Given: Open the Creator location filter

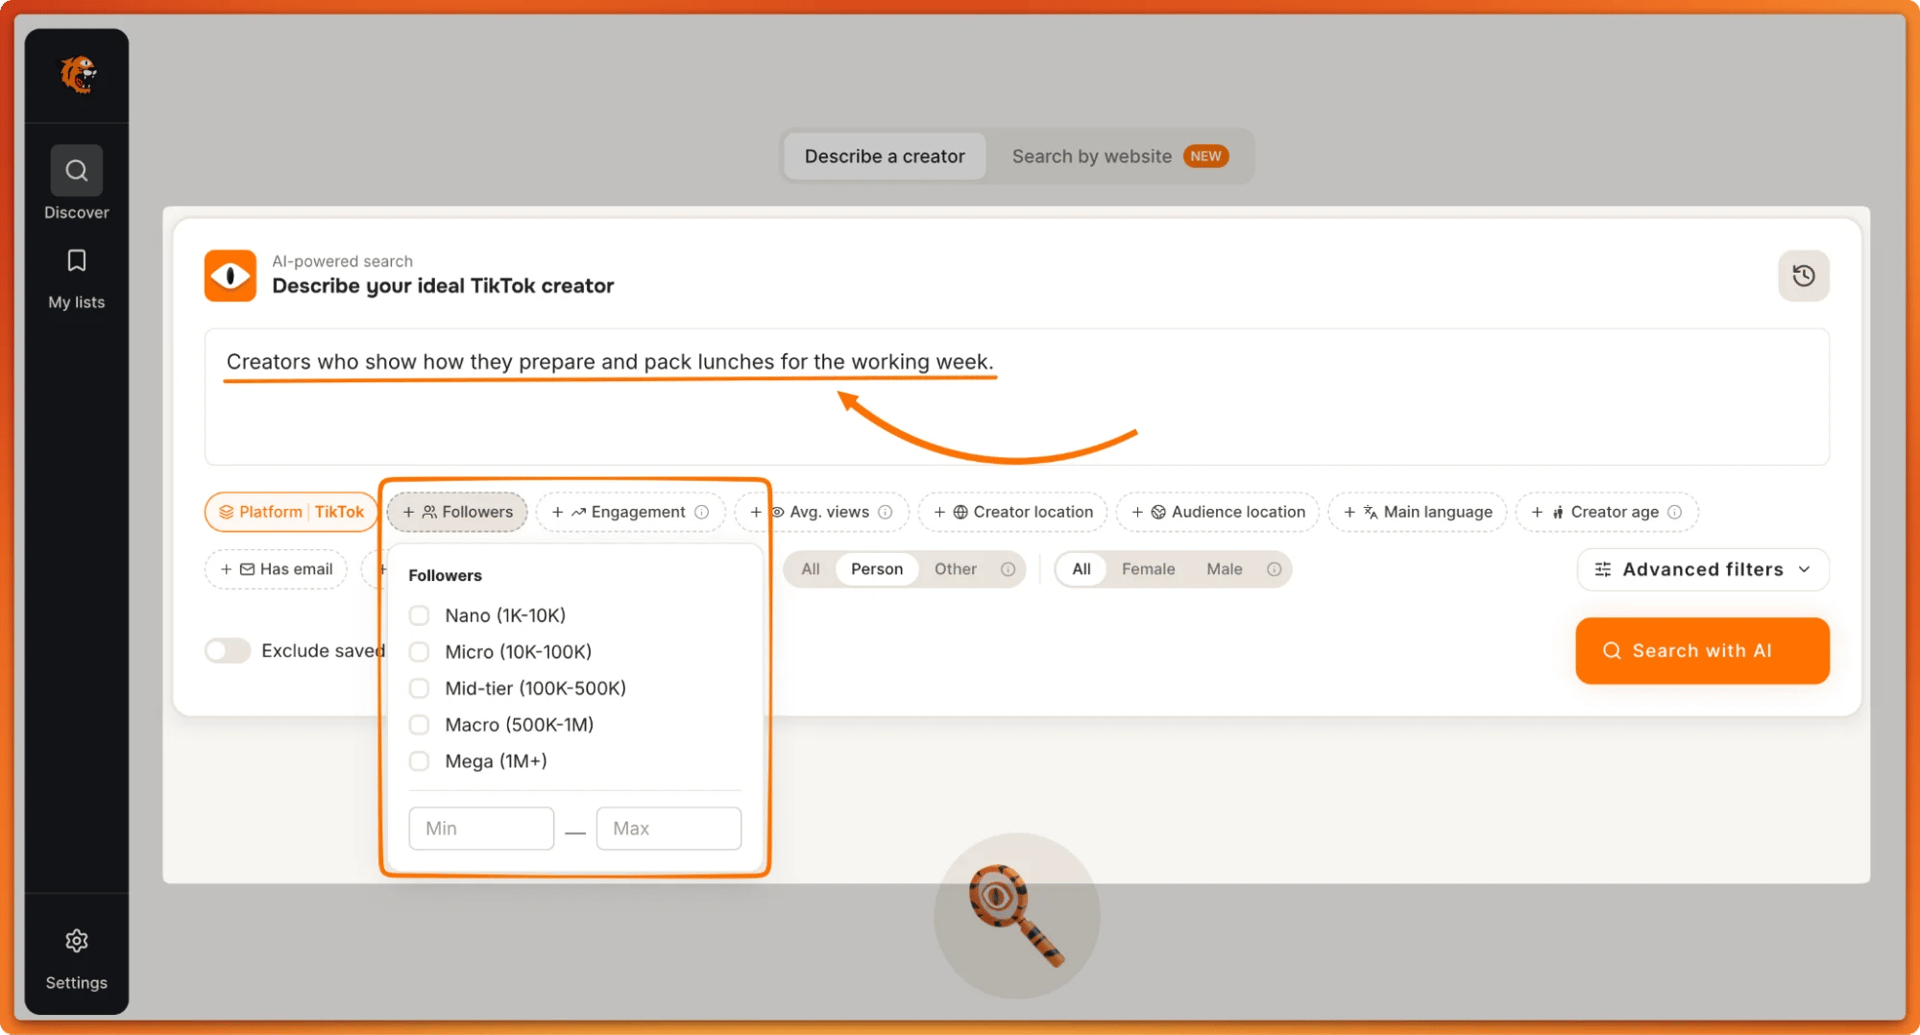Looking at the screenshot, I should pyautogui.click(x=1013, y=512).
